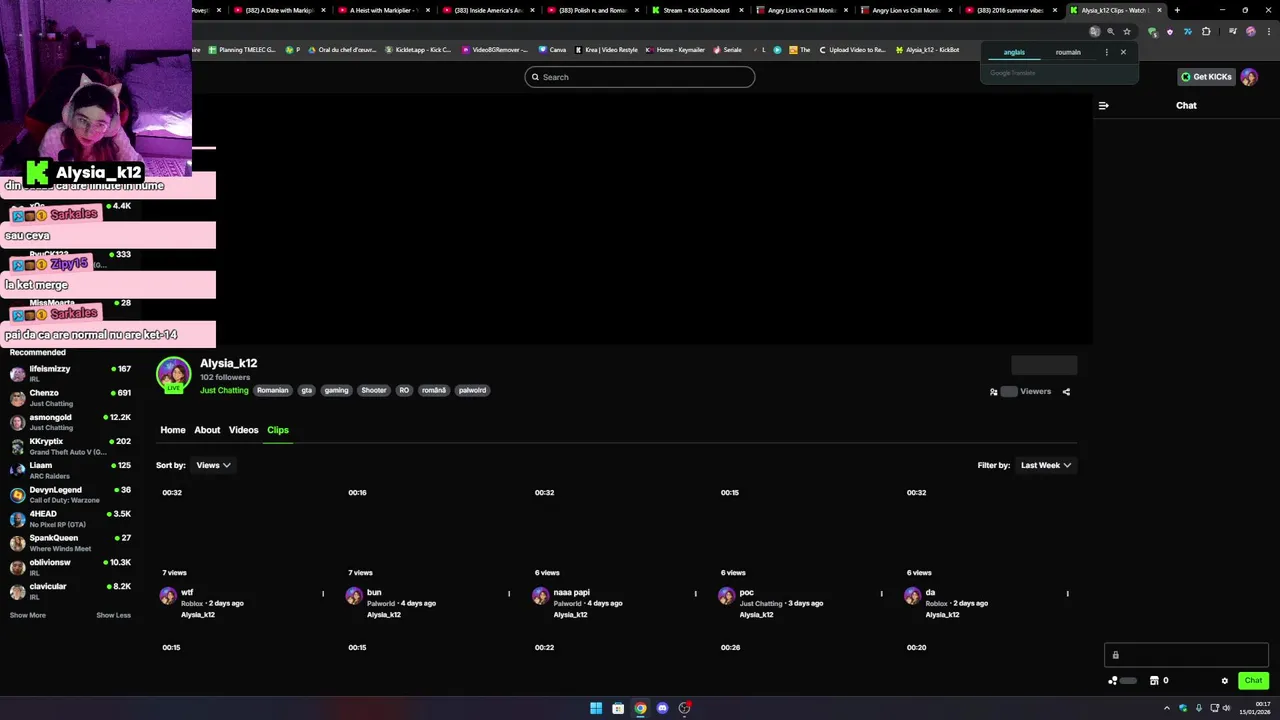The width and height of the screenshot is (1280, 720).
Task: Open Windows Start menu
Action: 596,708
